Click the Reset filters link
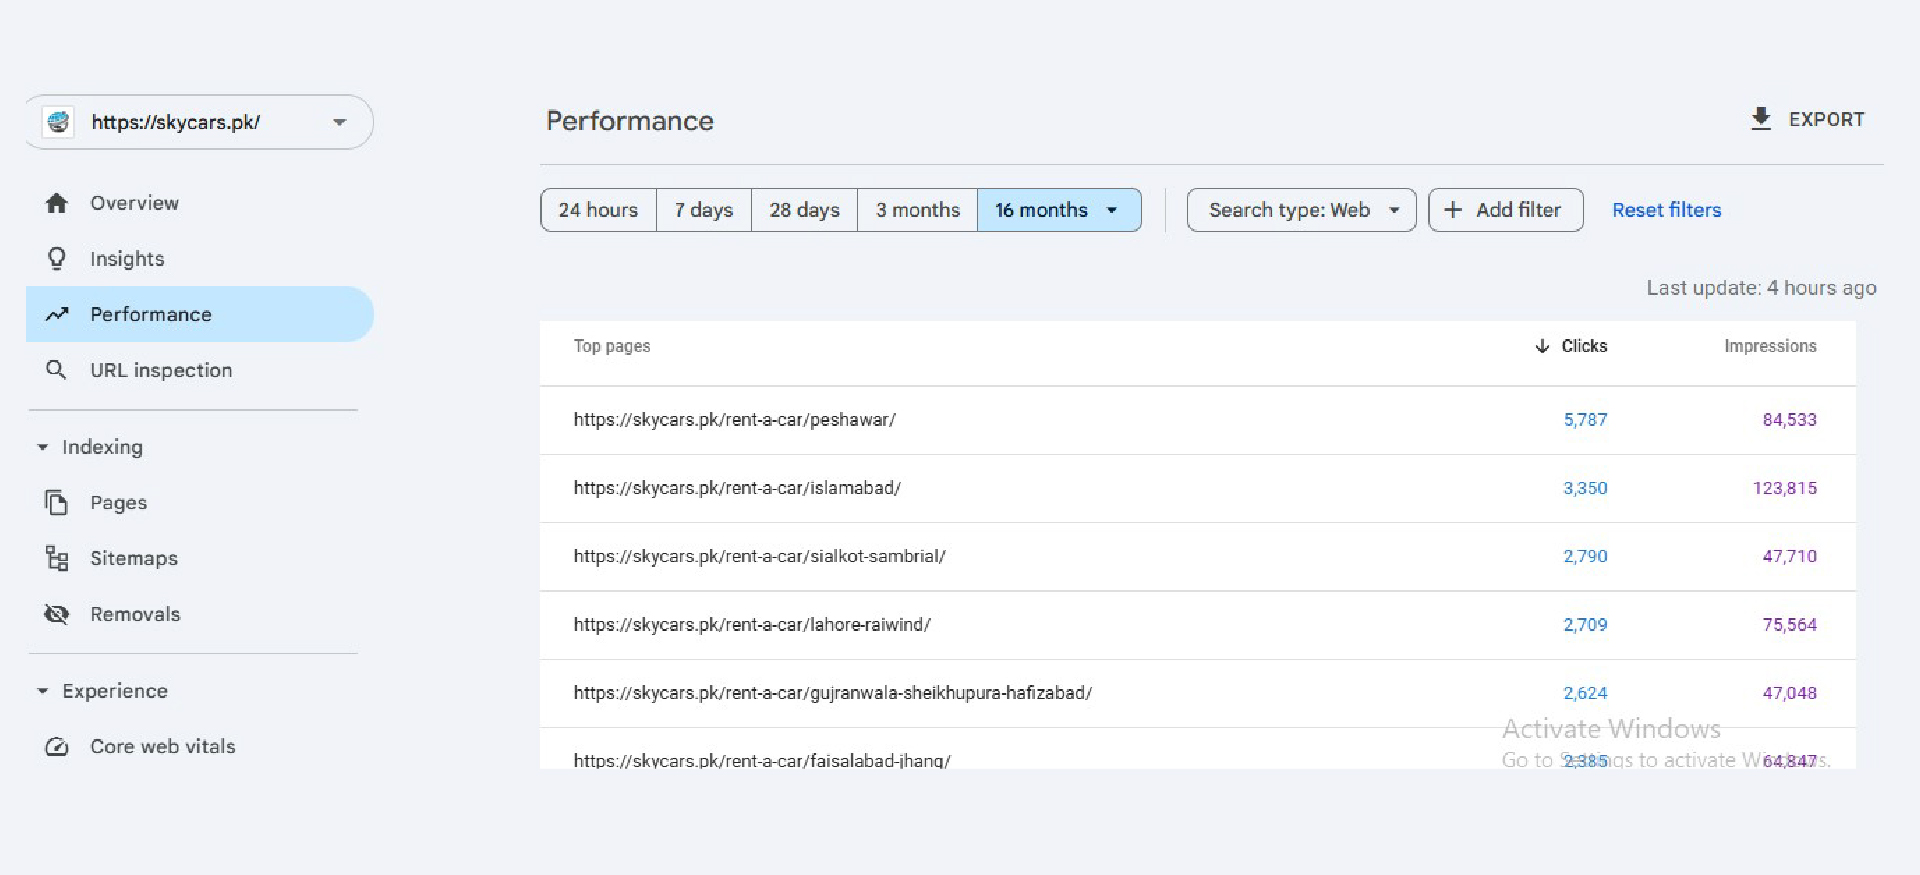Screen dimensions: 1920x875 pyautogui.click(x=1666, y=210)
